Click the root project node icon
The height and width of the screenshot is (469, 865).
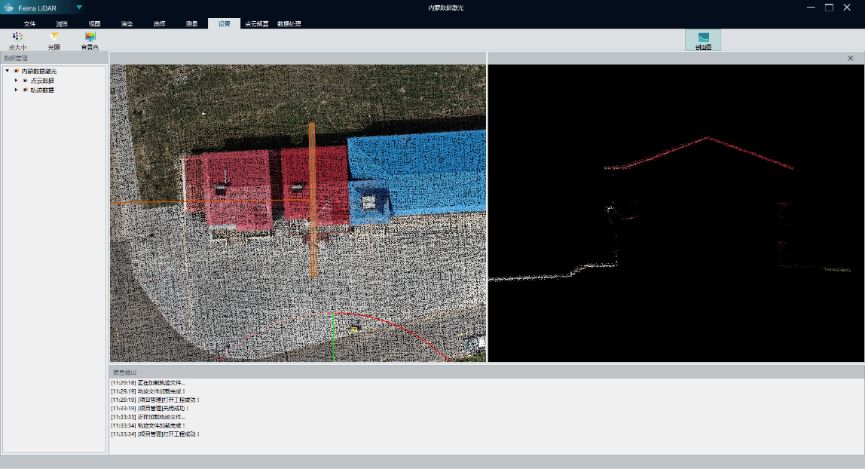(x=16, y=71)
